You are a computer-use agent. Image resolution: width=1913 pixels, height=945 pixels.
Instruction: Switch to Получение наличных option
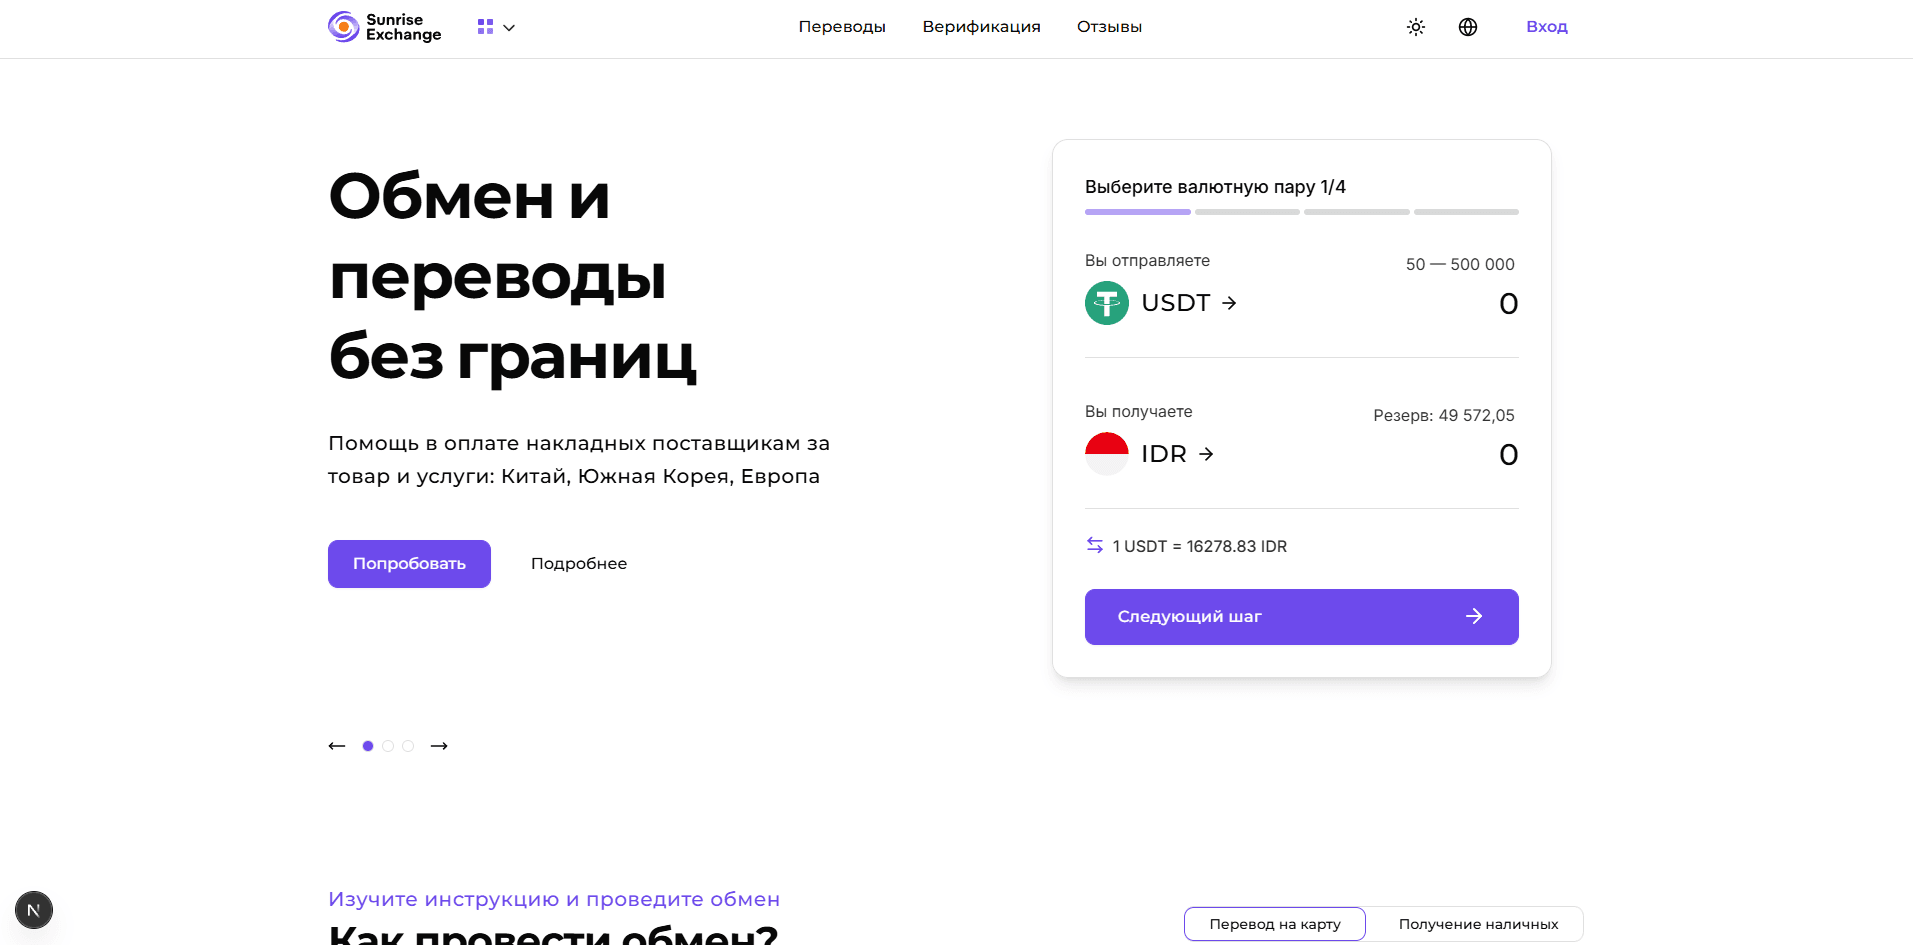coord(1477,923)
